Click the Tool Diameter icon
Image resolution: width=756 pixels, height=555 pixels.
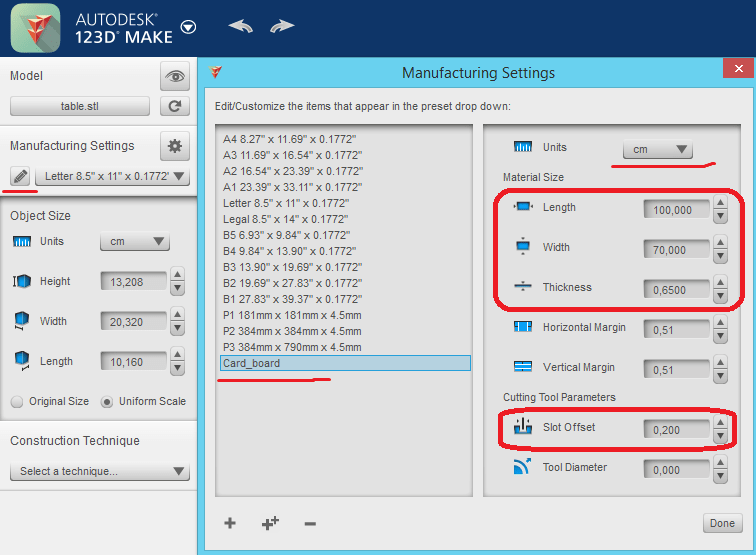pyautogui.click(x=523, y=466)
